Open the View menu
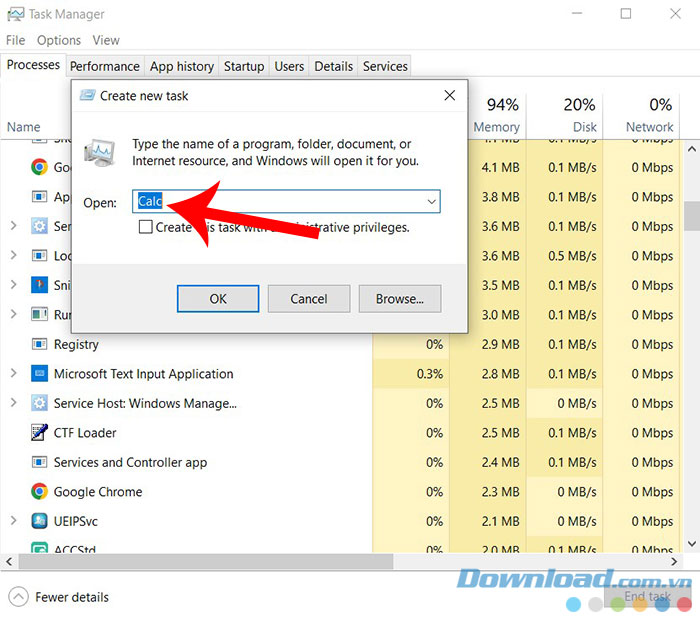Screen dimensions: 700x621 click(x=106, y=40)
